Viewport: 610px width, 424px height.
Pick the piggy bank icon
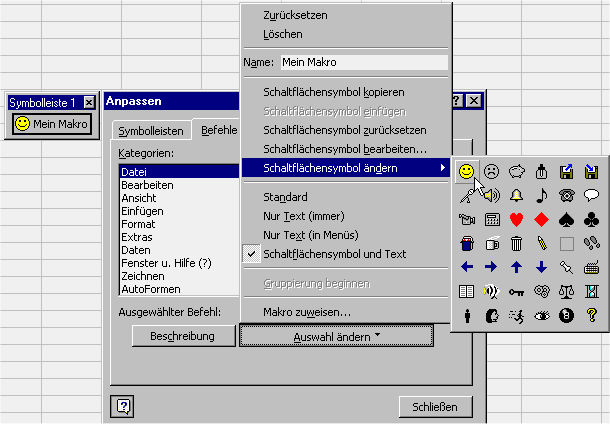click(516, 172)
